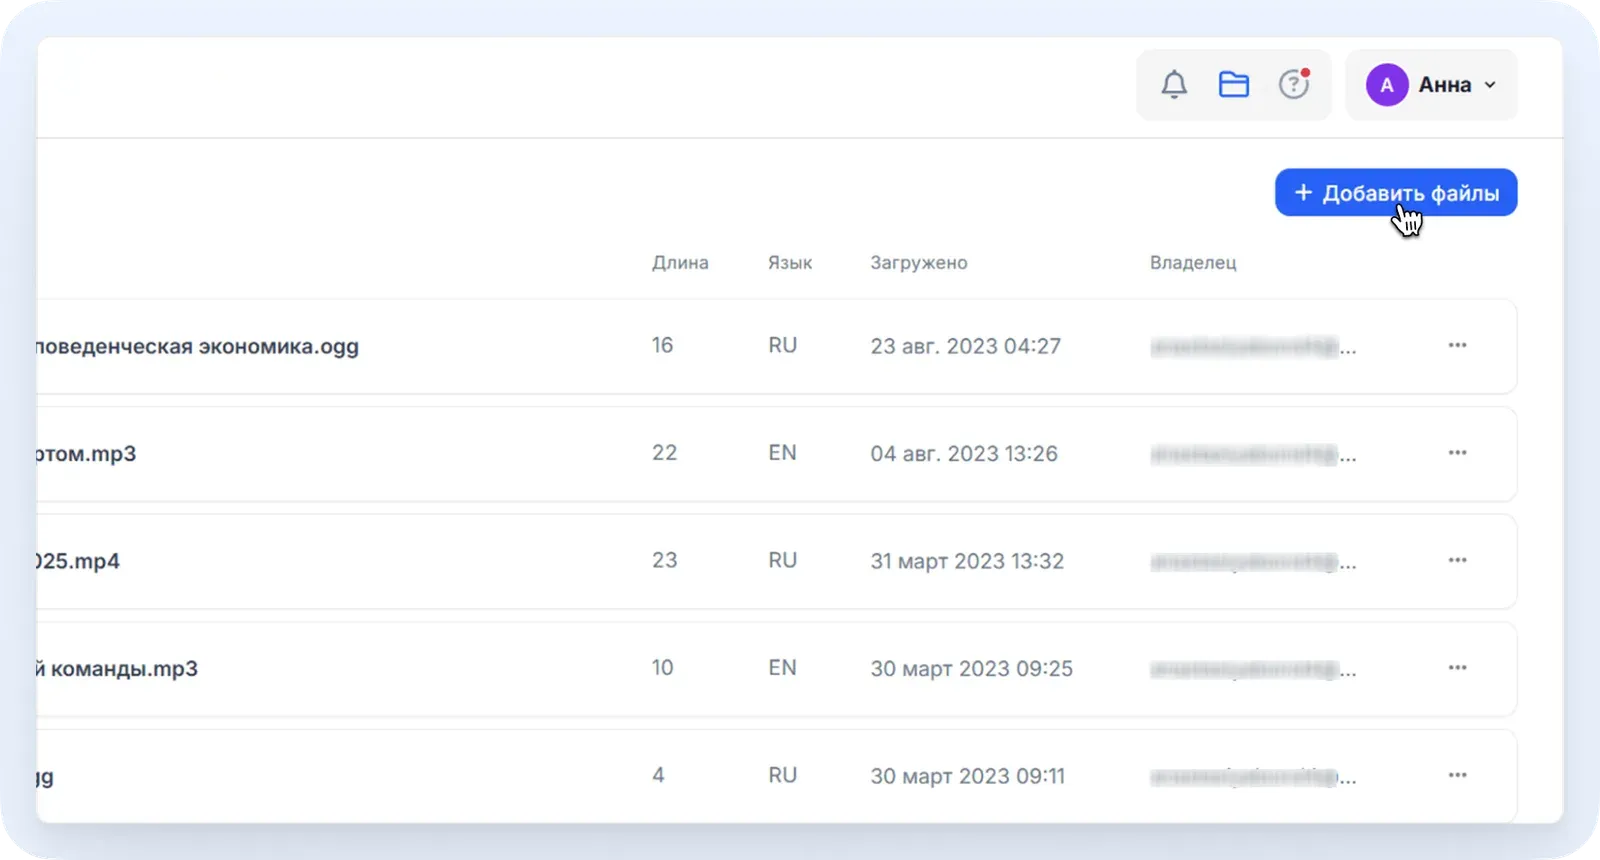Open the folder icon in header

(1234, 85)
